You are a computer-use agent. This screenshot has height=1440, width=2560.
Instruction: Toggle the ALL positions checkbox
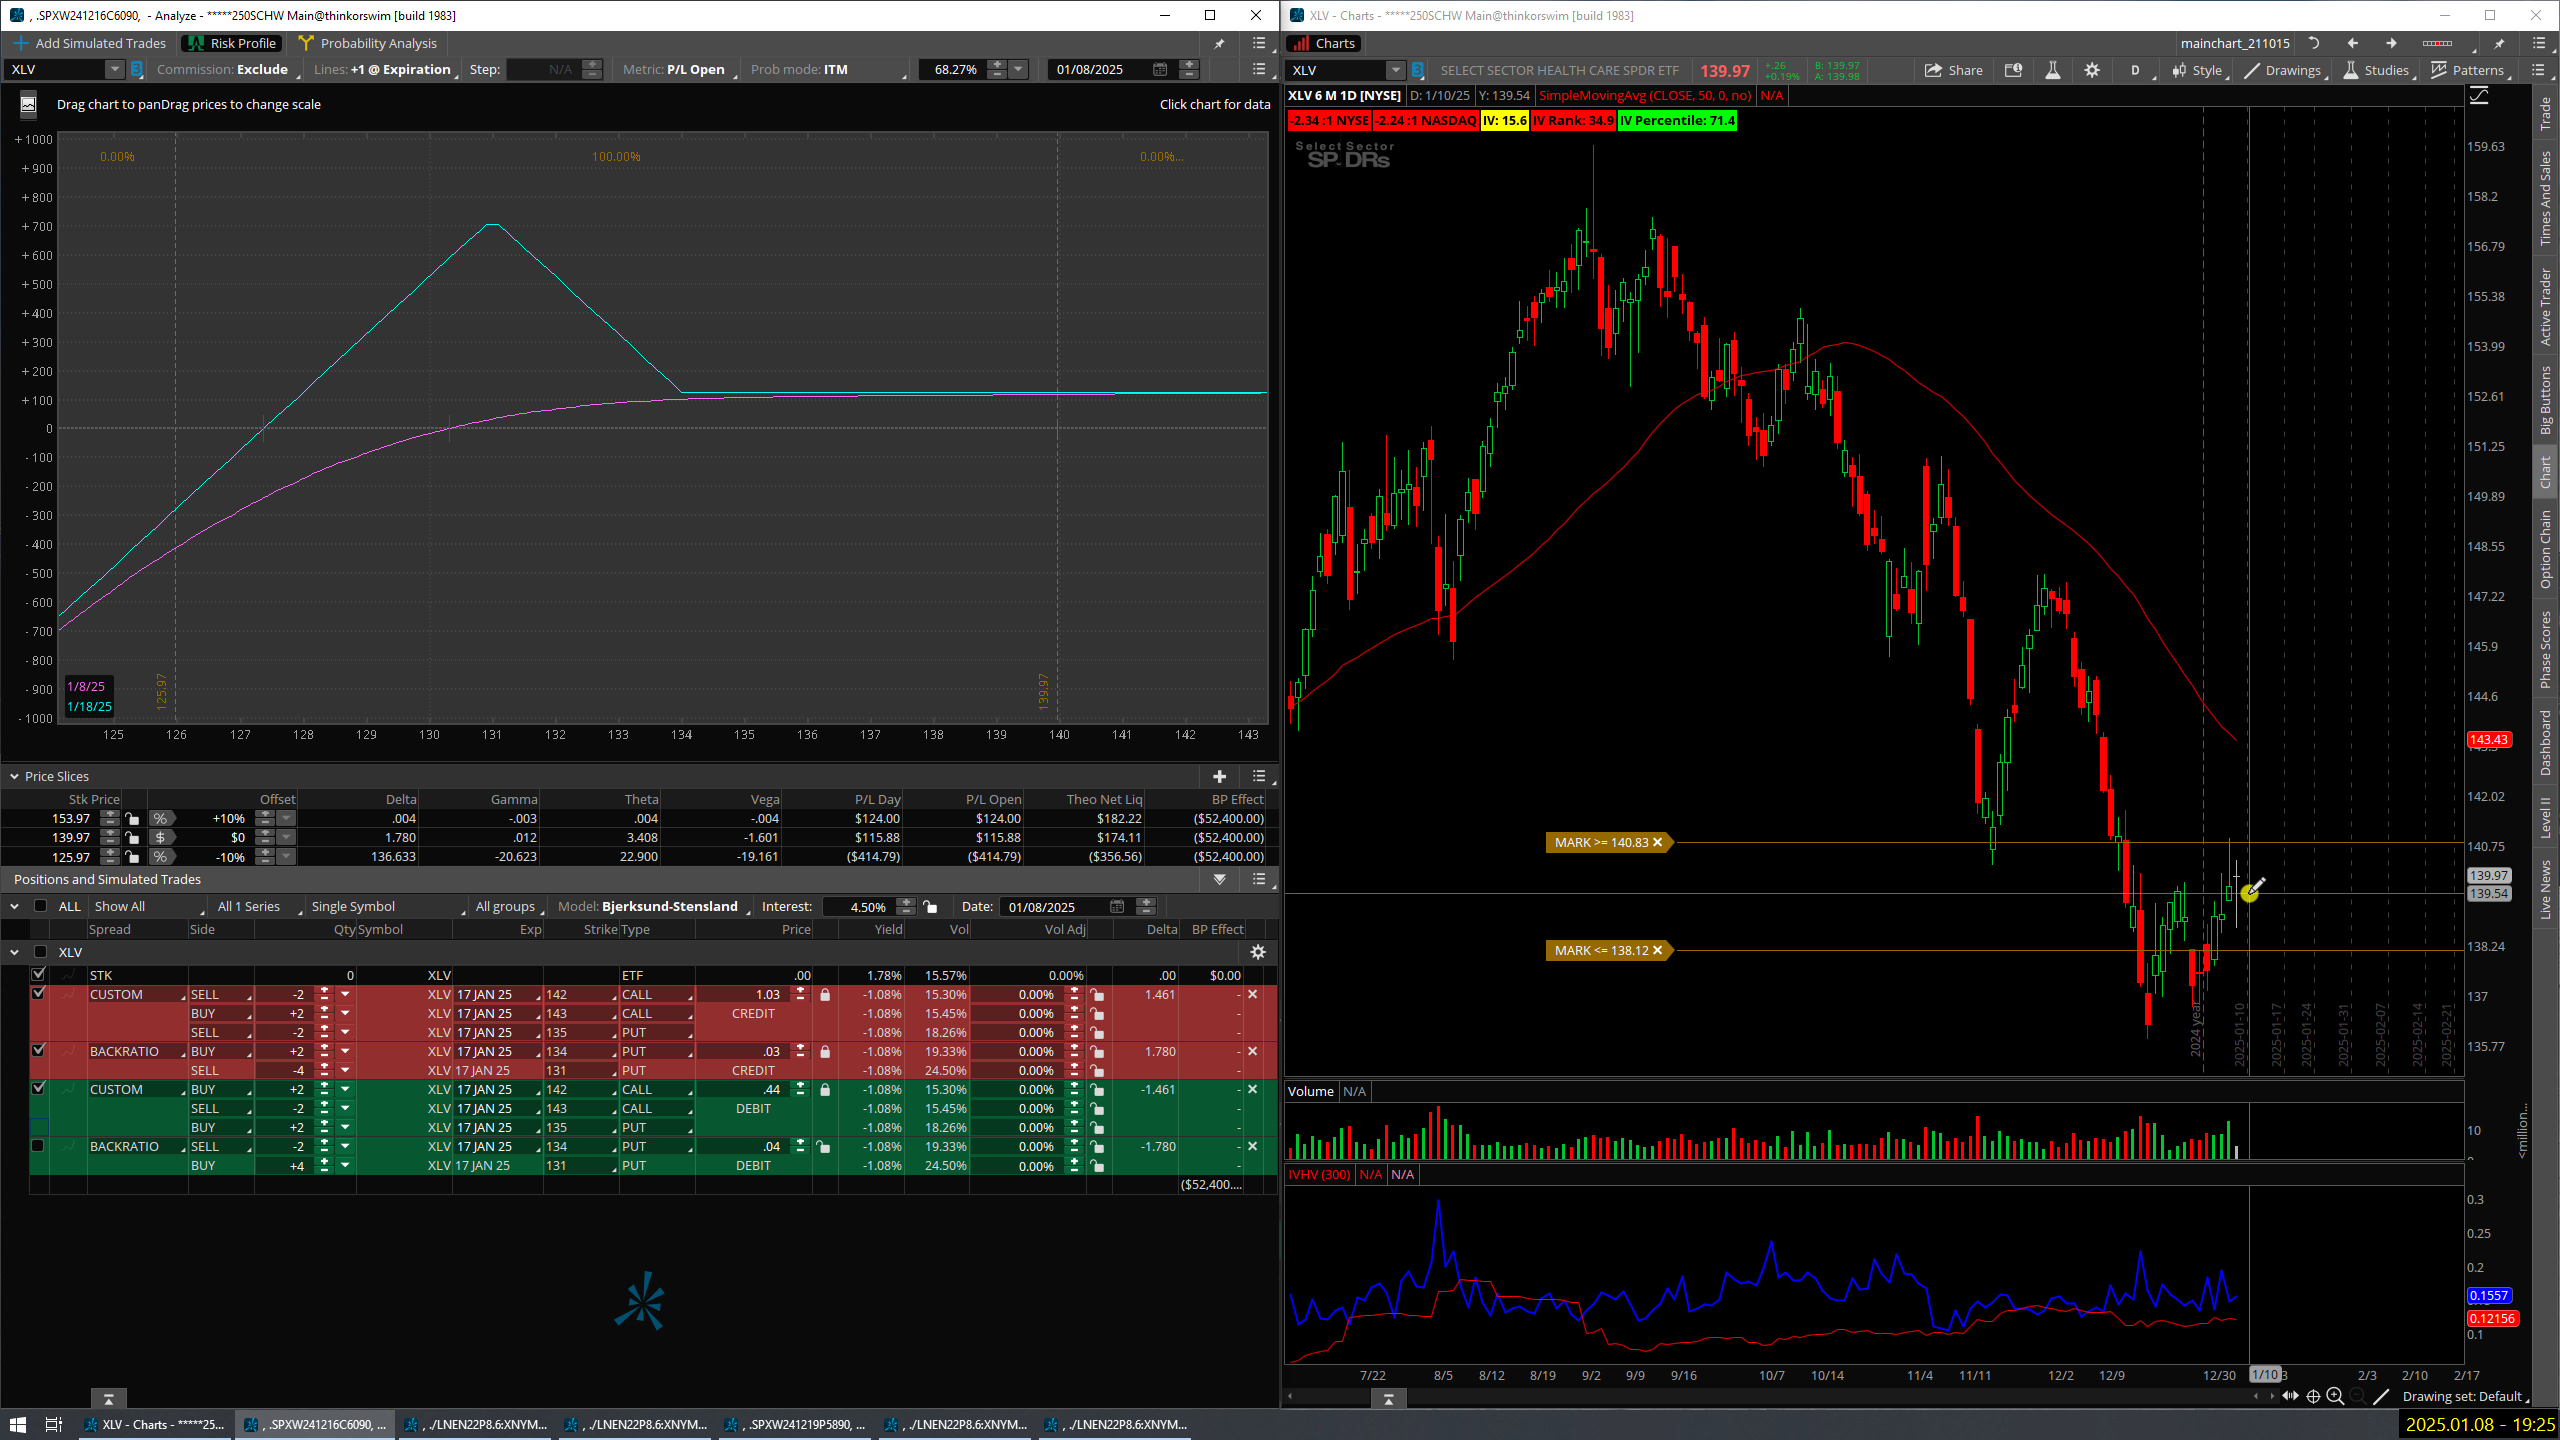coord(41,906)
